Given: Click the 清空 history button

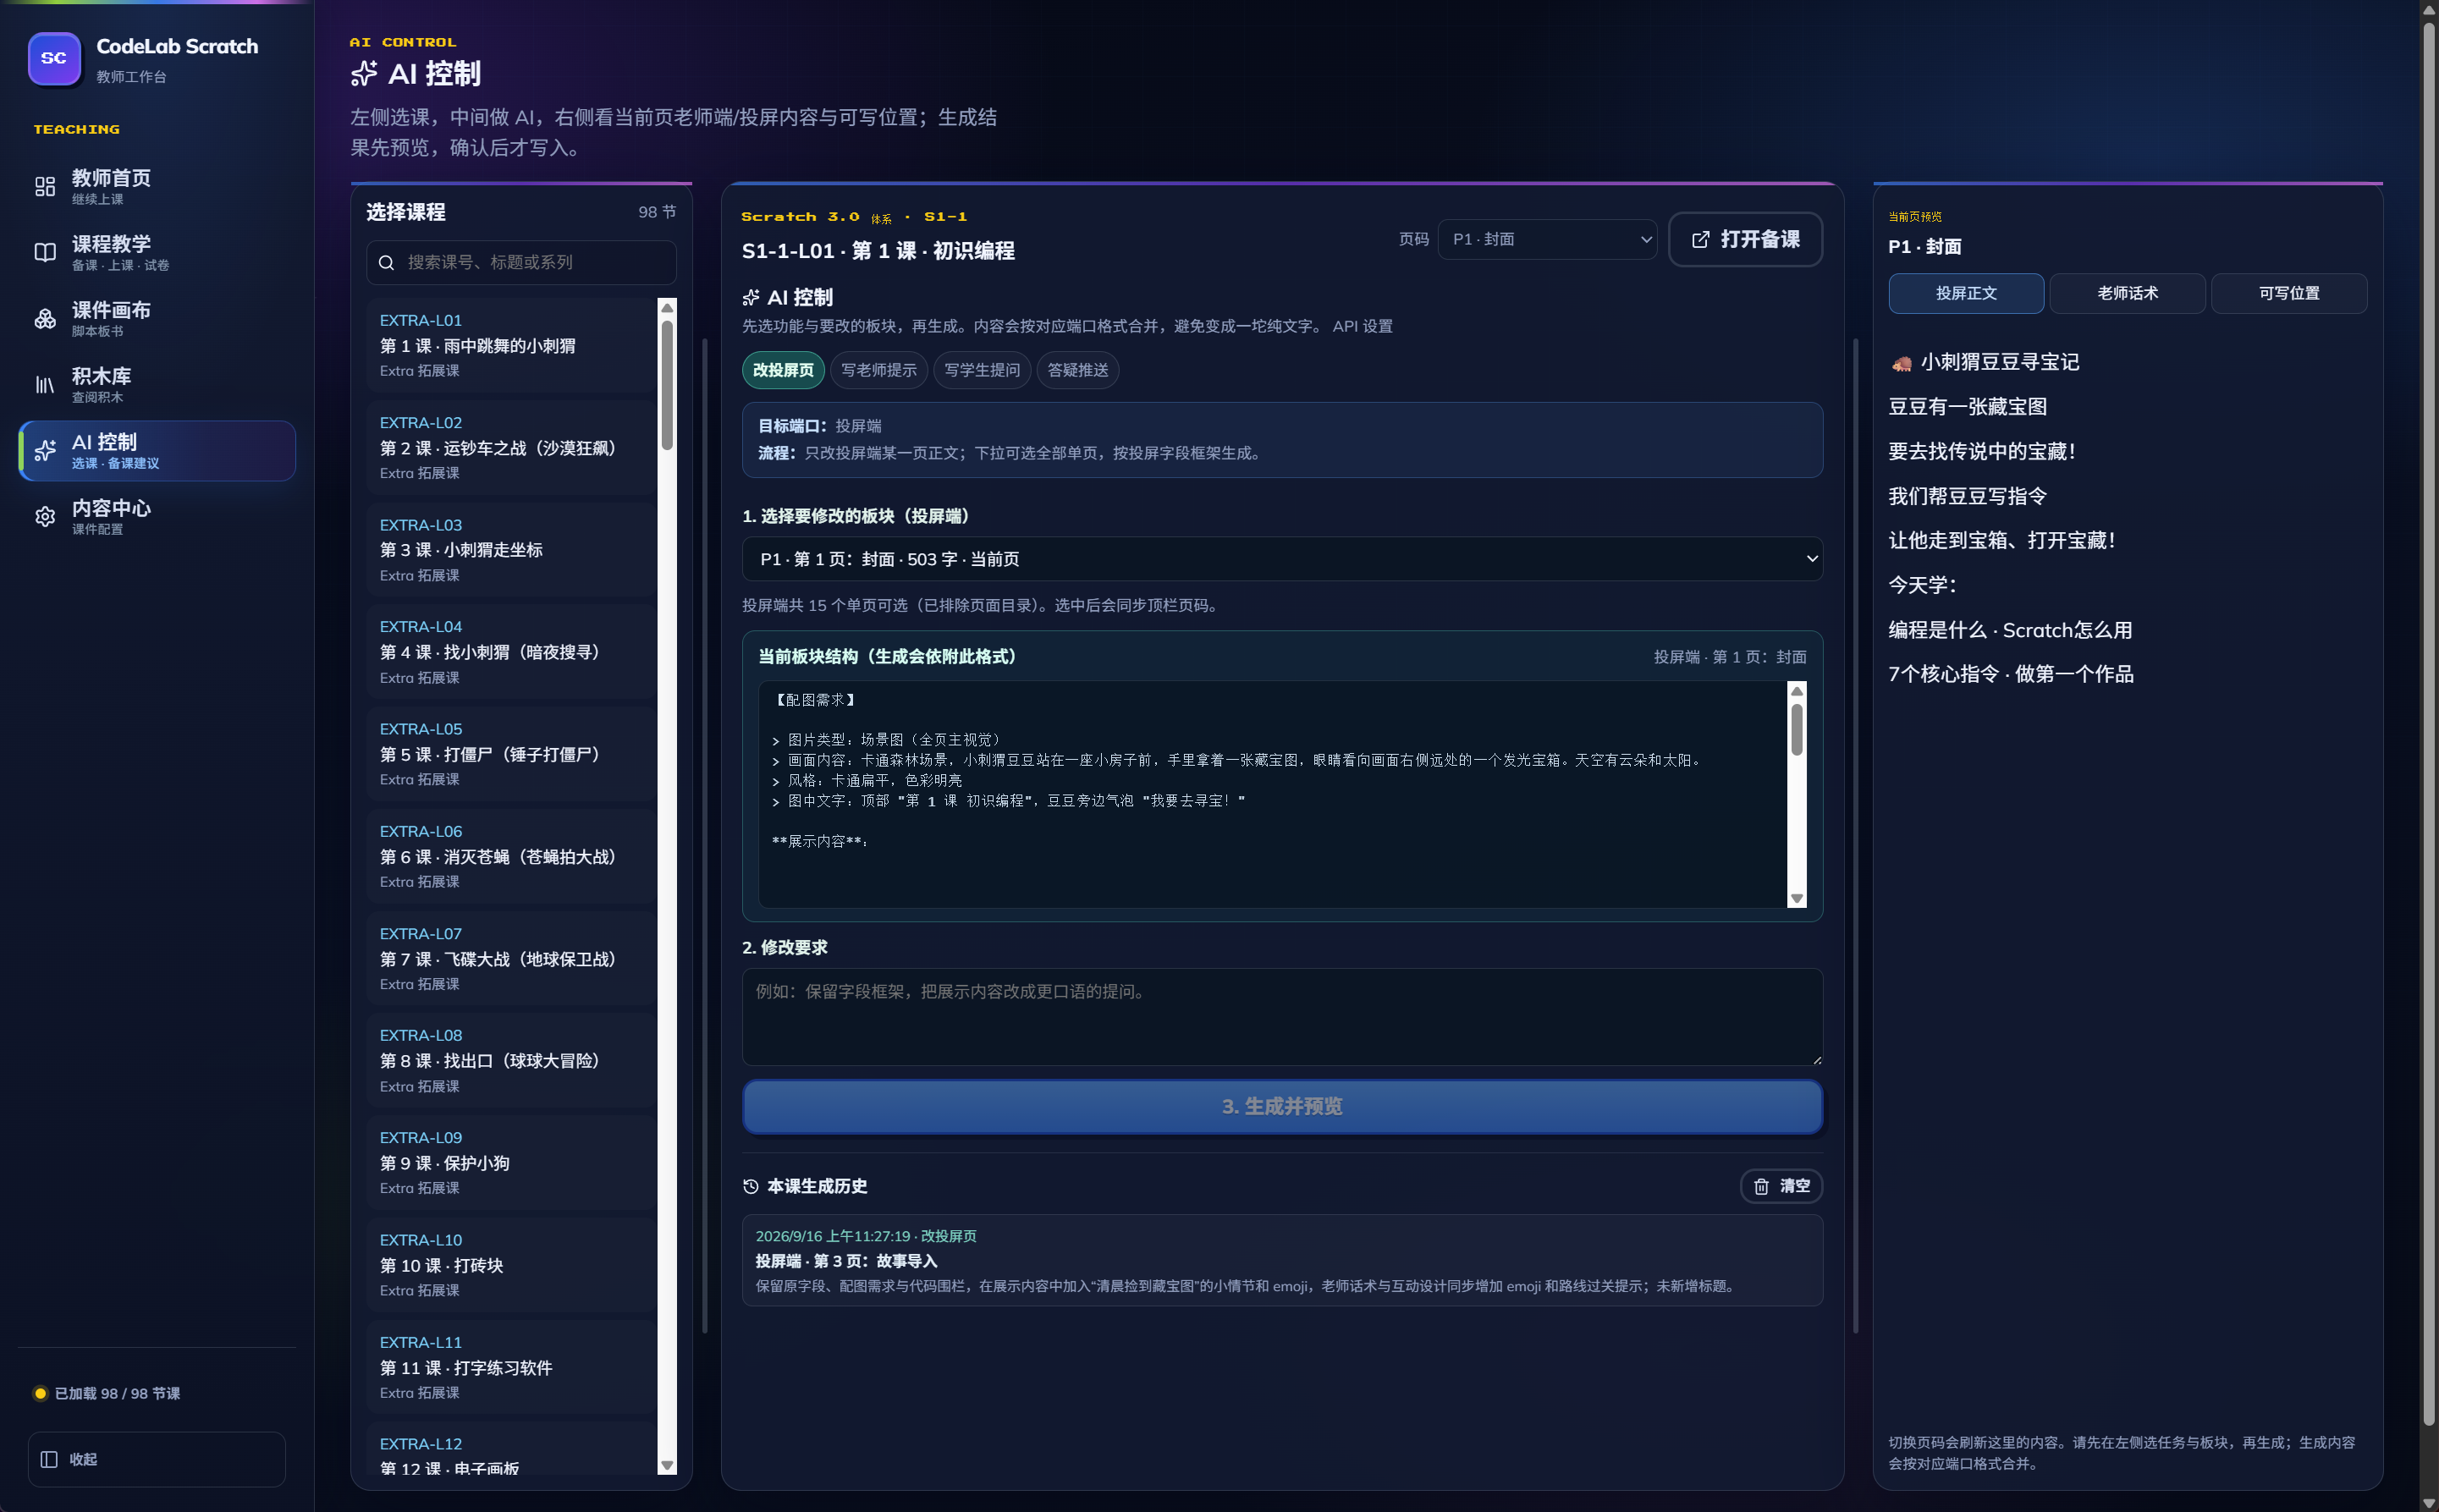Looking at the screenshot, I should 1781,1186.
